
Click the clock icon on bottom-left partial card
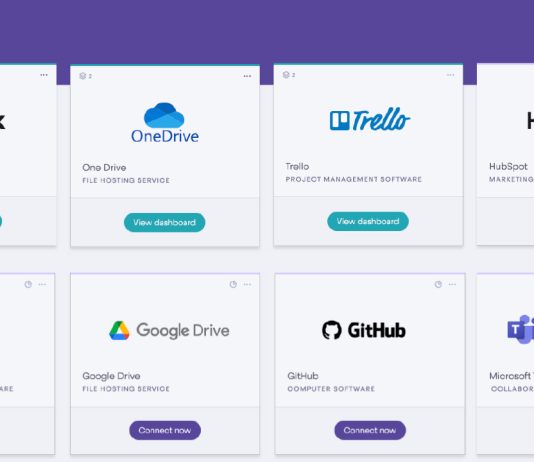point(28,284)
